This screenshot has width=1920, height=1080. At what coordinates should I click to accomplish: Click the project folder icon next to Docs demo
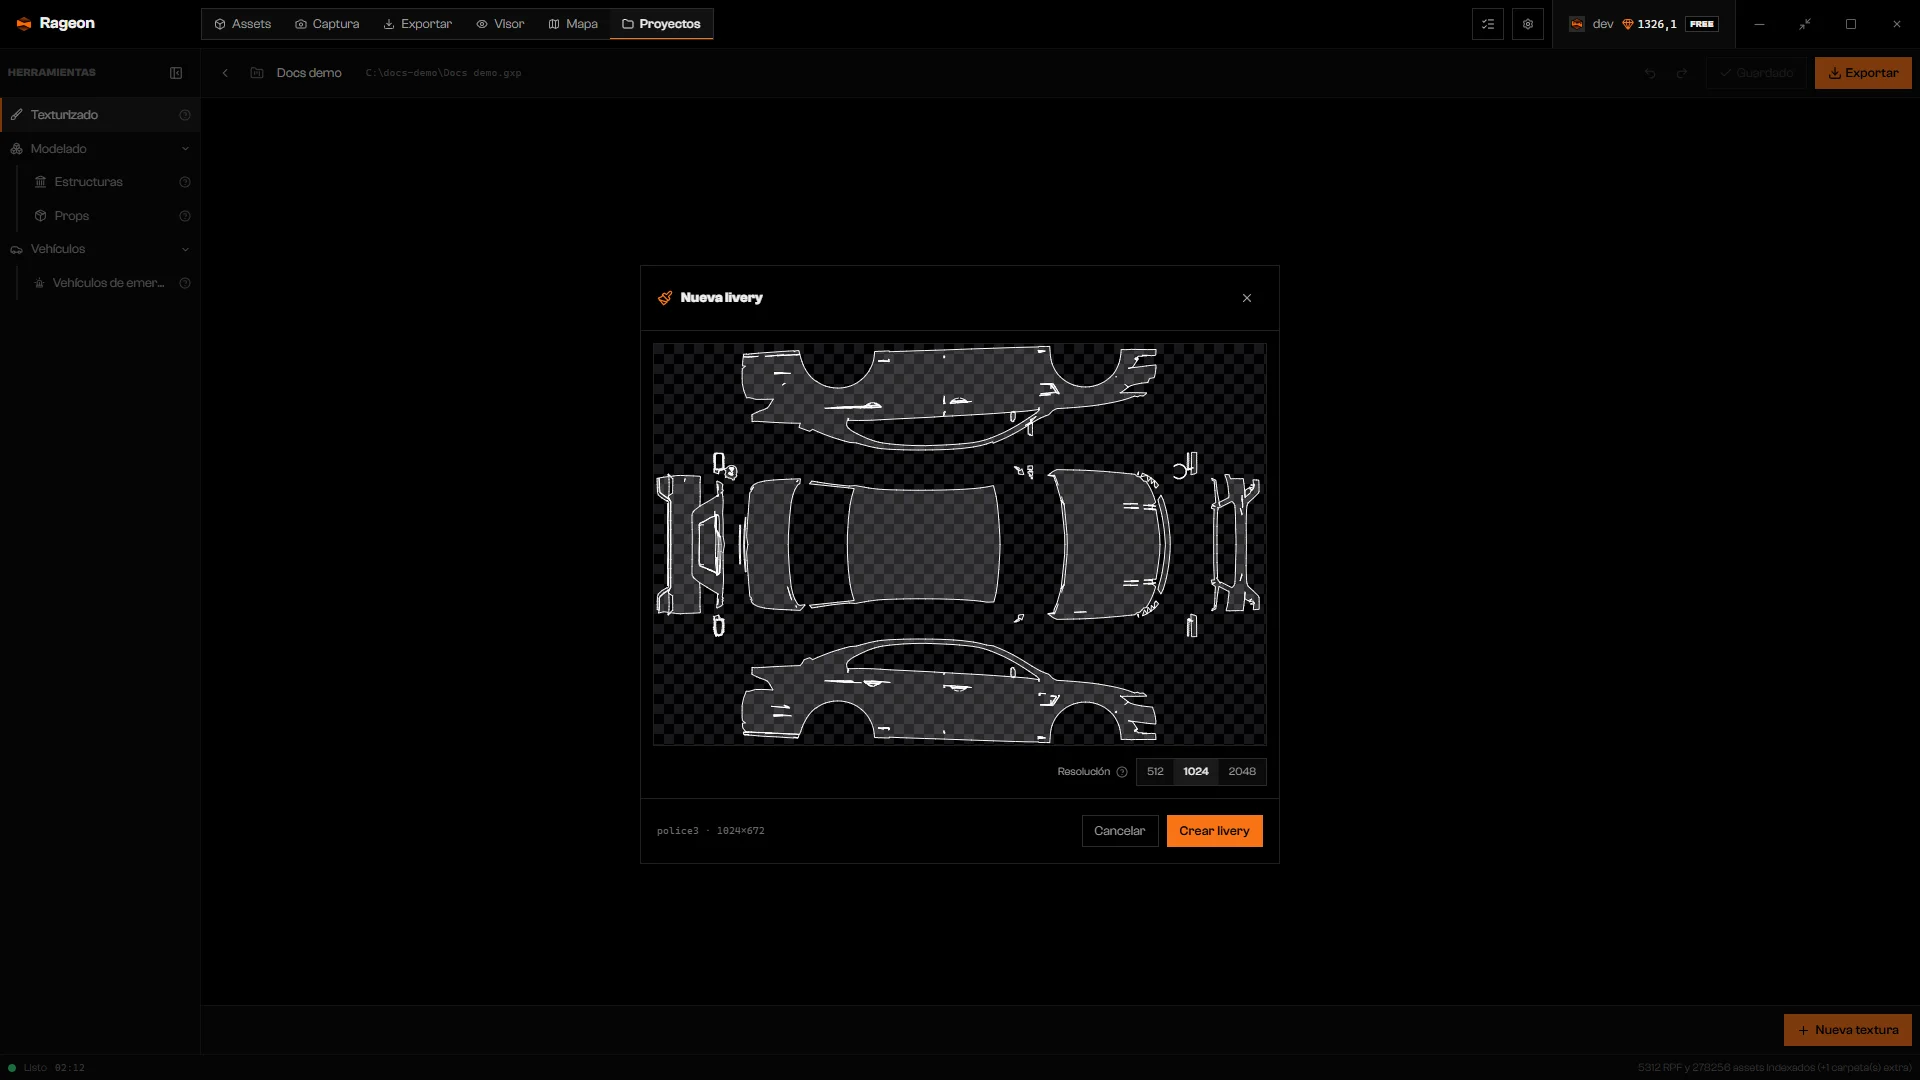pyautogui.click(x=257, y=73)
